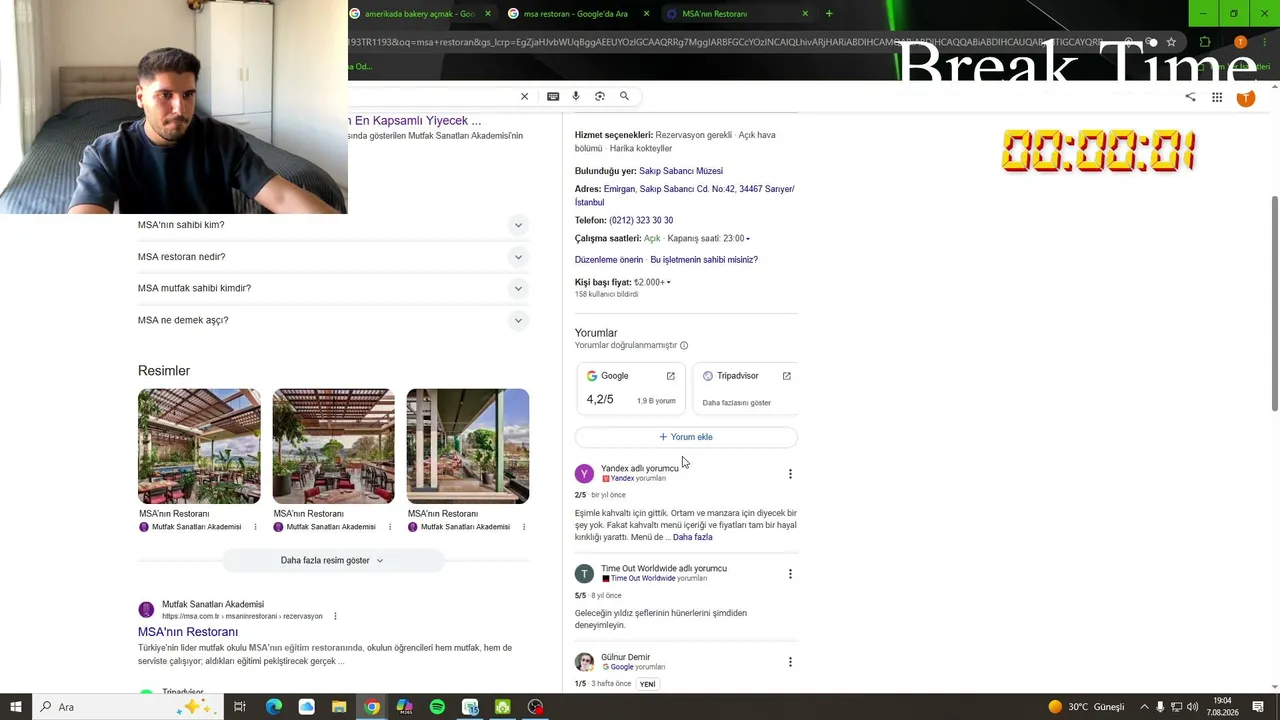
Task: Open Tripadvisor reviews card
Action: point(745,389)
